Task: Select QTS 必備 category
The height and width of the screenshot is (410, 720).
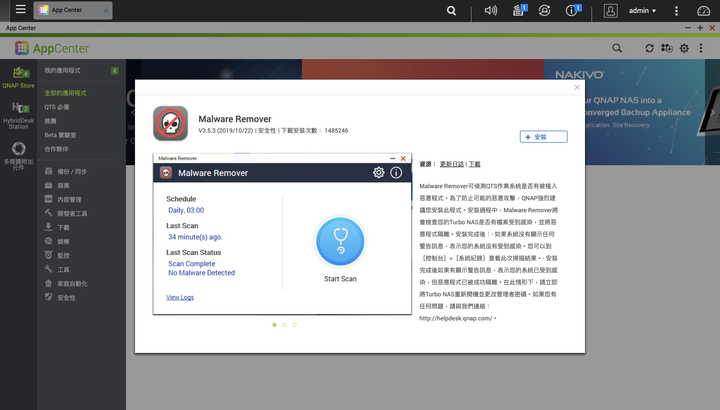Action: 56,107
